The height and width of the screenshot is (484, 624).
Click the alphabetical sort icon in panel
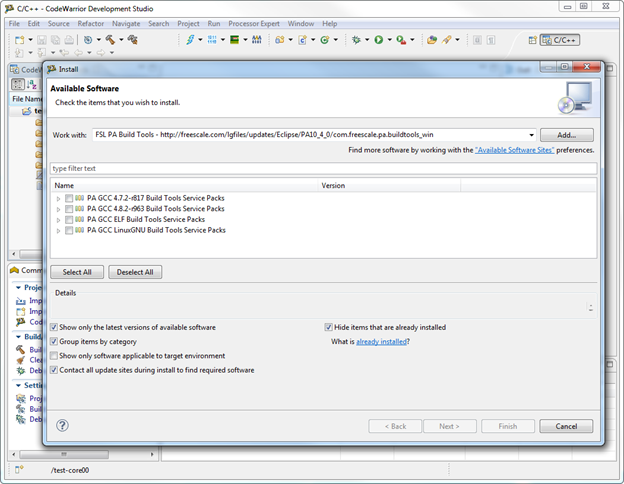click(32, 84)
